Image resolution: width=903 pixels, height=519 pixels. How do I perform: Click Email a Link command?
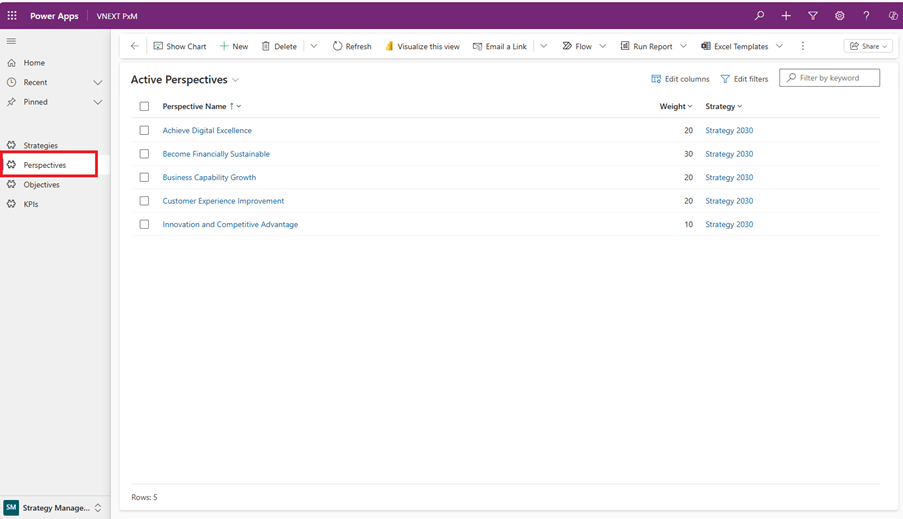coord(499,46)
